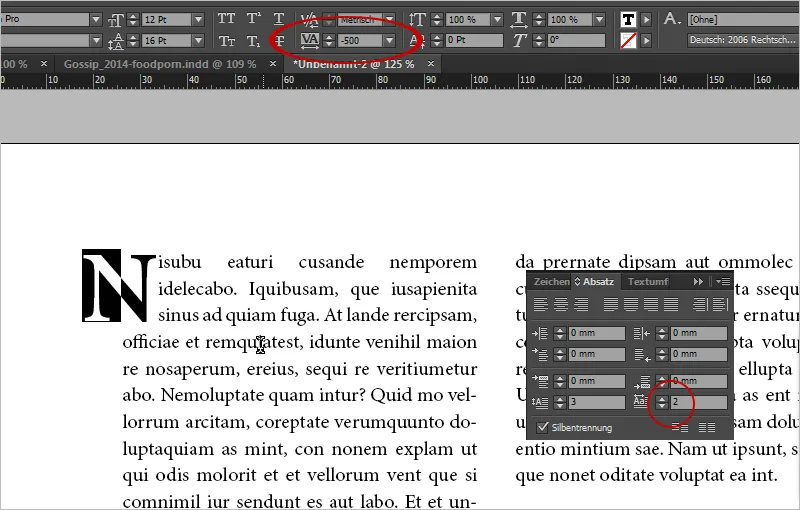The width and height of the screenshot is (800, 510).
Task: Justify all lines of paragraph
Action: pos(671,305)
